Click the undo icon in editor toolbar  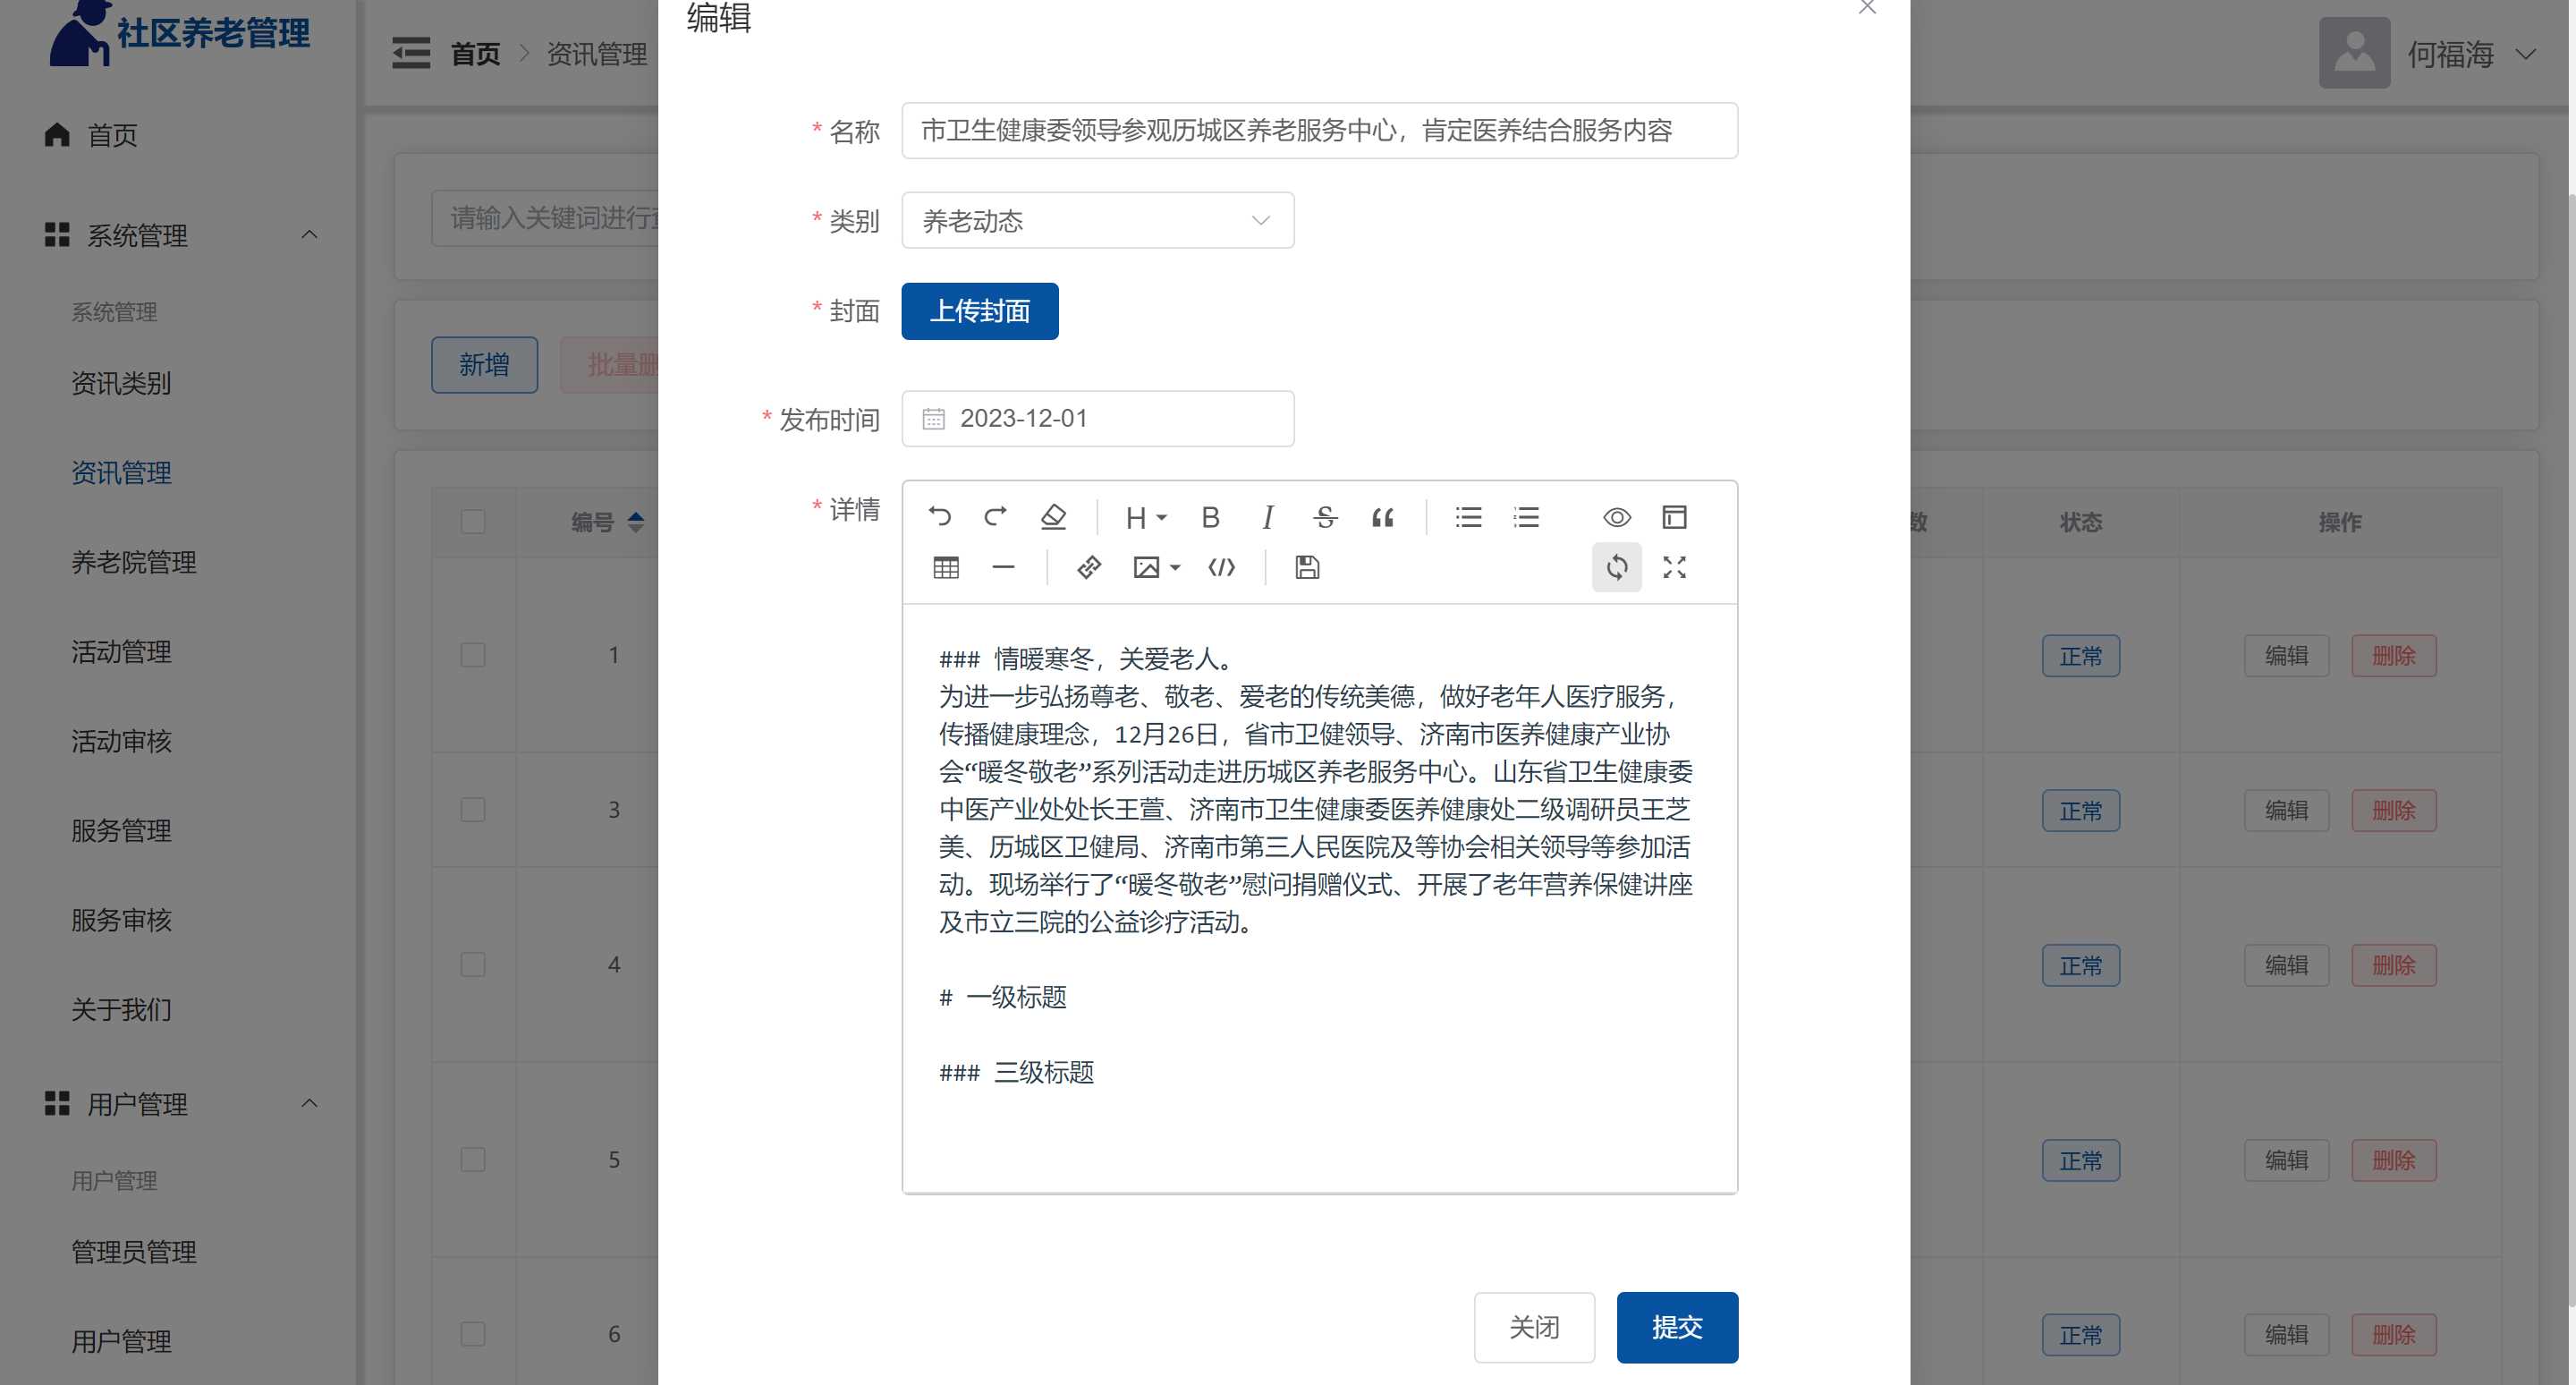(939, 516)
